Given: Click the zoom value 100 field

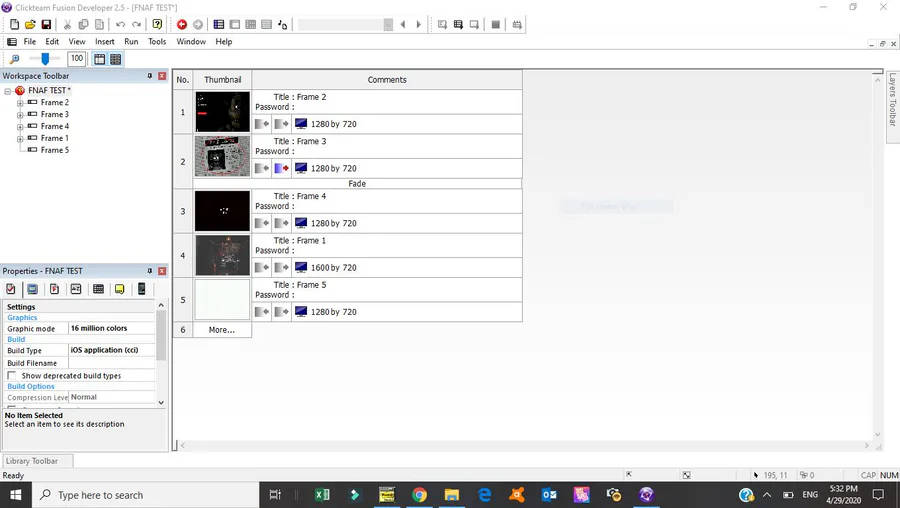Looking at the screenshot, I should coord(76,59).
